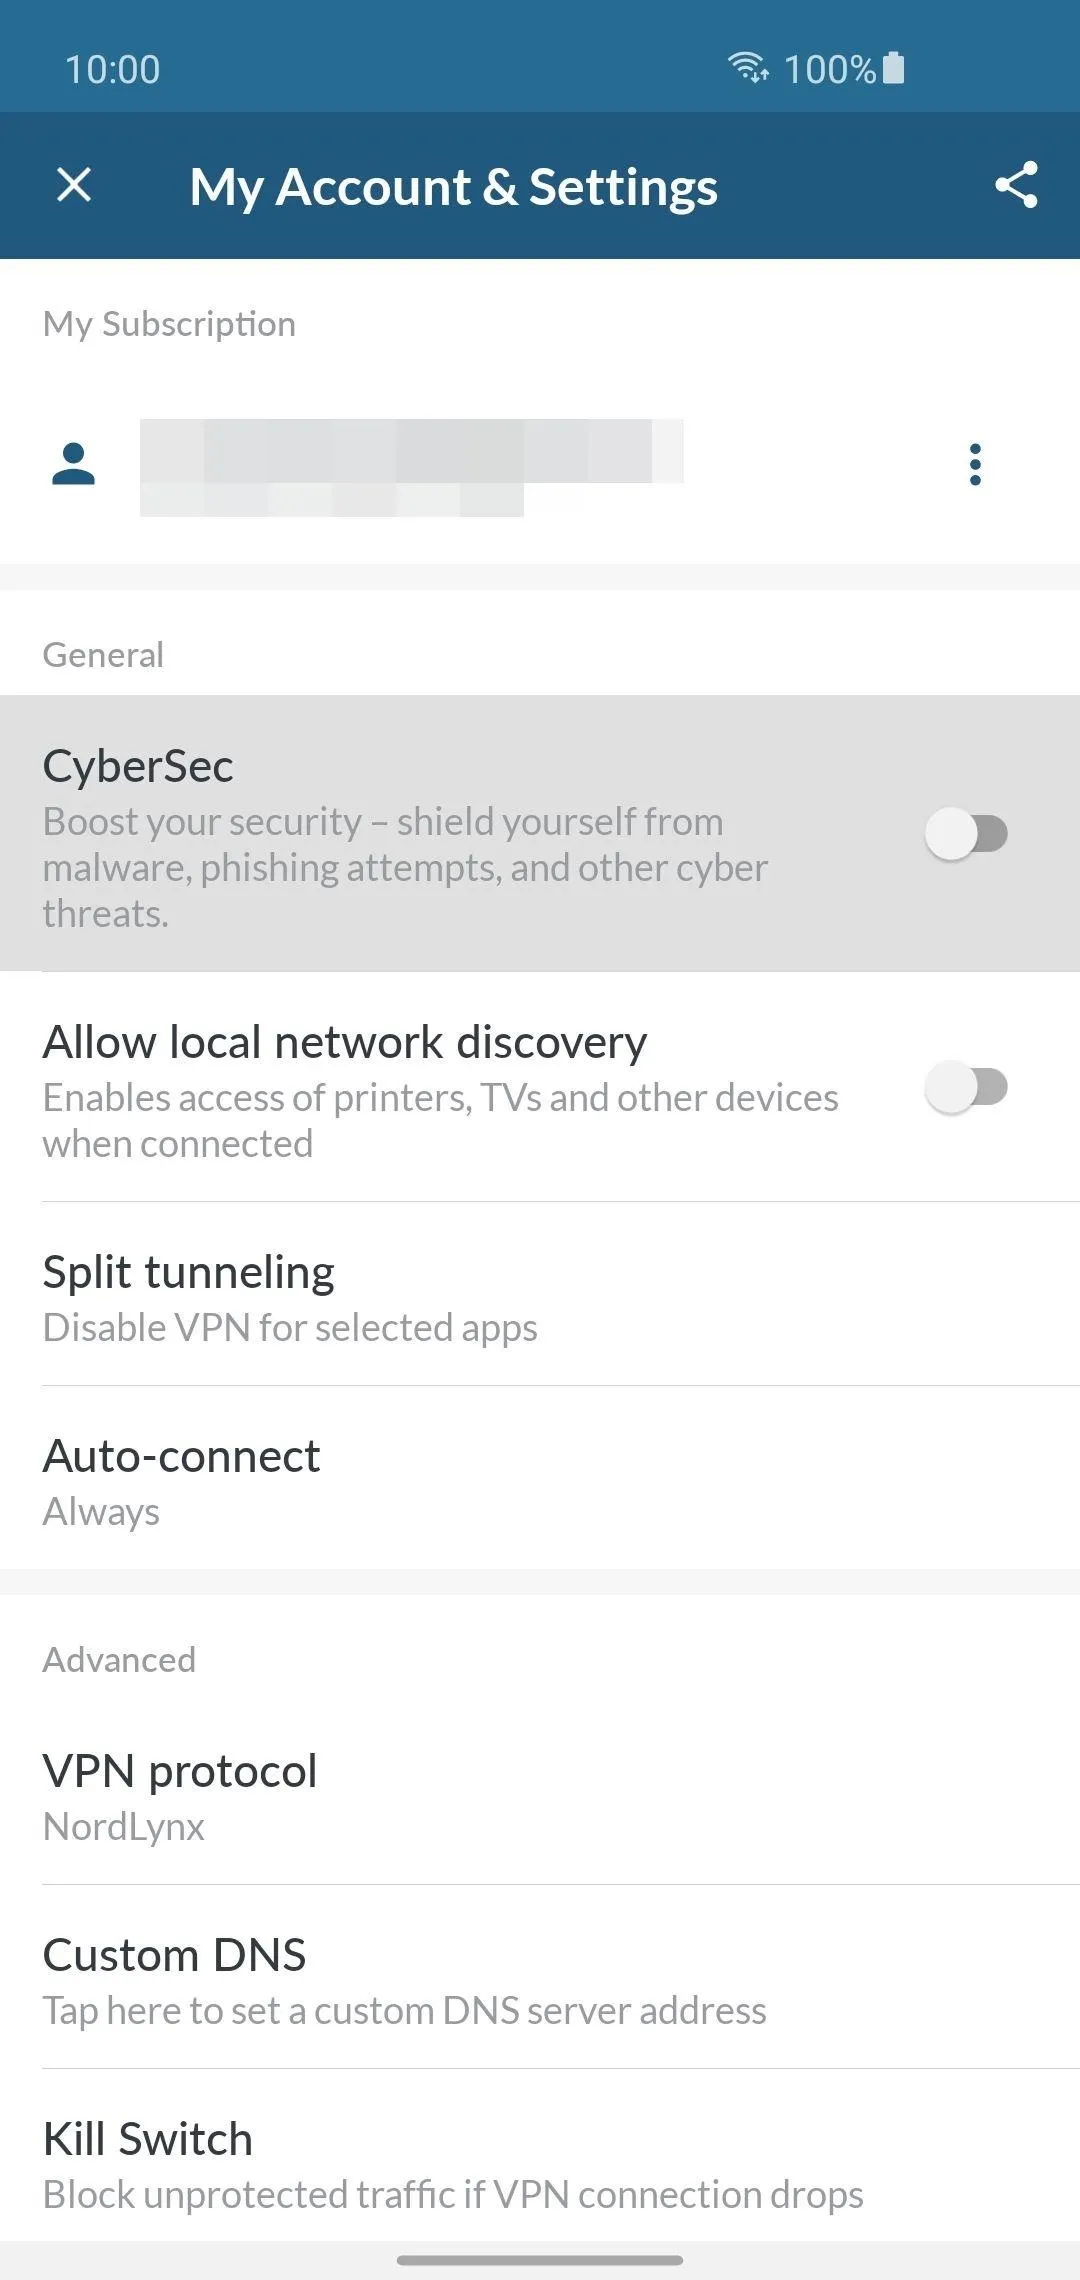Tap the battery icon in status bar
The width and height of the screenshot is (1080, 2280).
coord(894,67)
